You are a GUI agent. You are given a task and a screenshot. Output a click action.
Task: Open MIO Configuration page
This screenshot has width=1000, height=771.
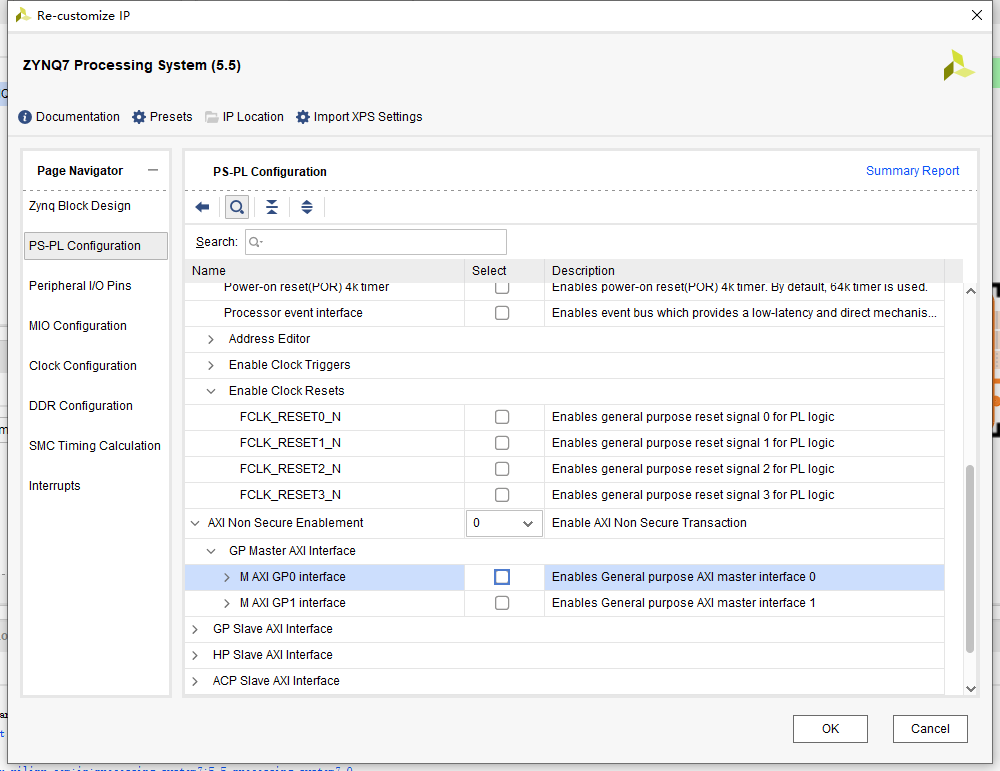point(78,326)
